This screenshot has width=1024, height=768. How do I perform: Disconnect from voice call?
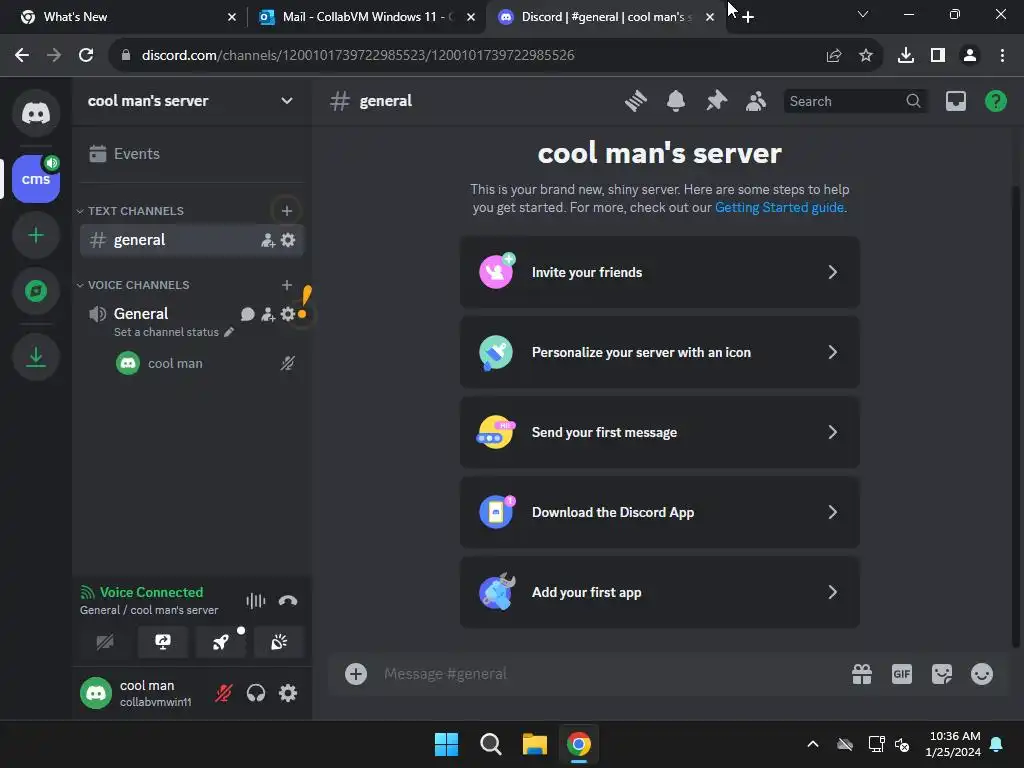tap(288, 601)
